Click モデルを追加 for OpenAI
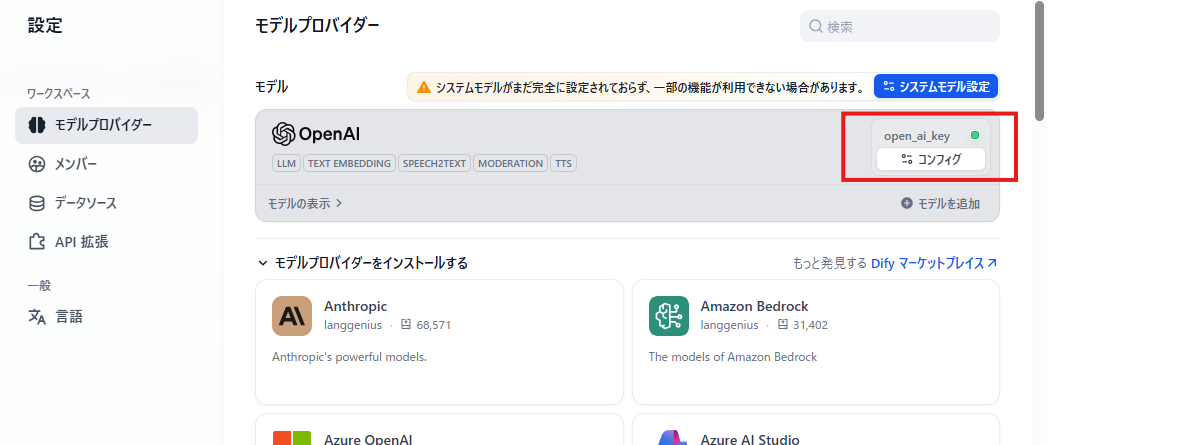The height and width of the screenshot is (445, 1196). click(940, 204)
